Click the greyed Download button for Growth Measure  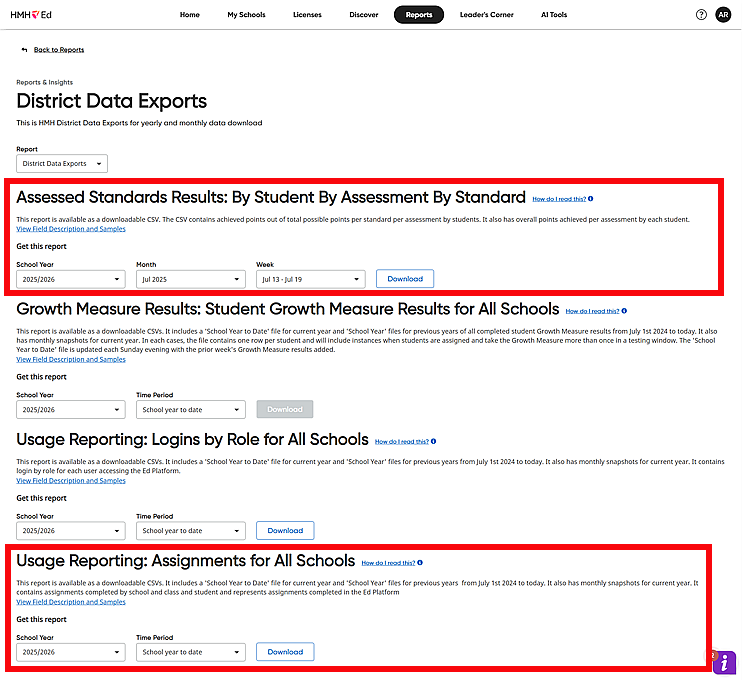click(285, 409)
